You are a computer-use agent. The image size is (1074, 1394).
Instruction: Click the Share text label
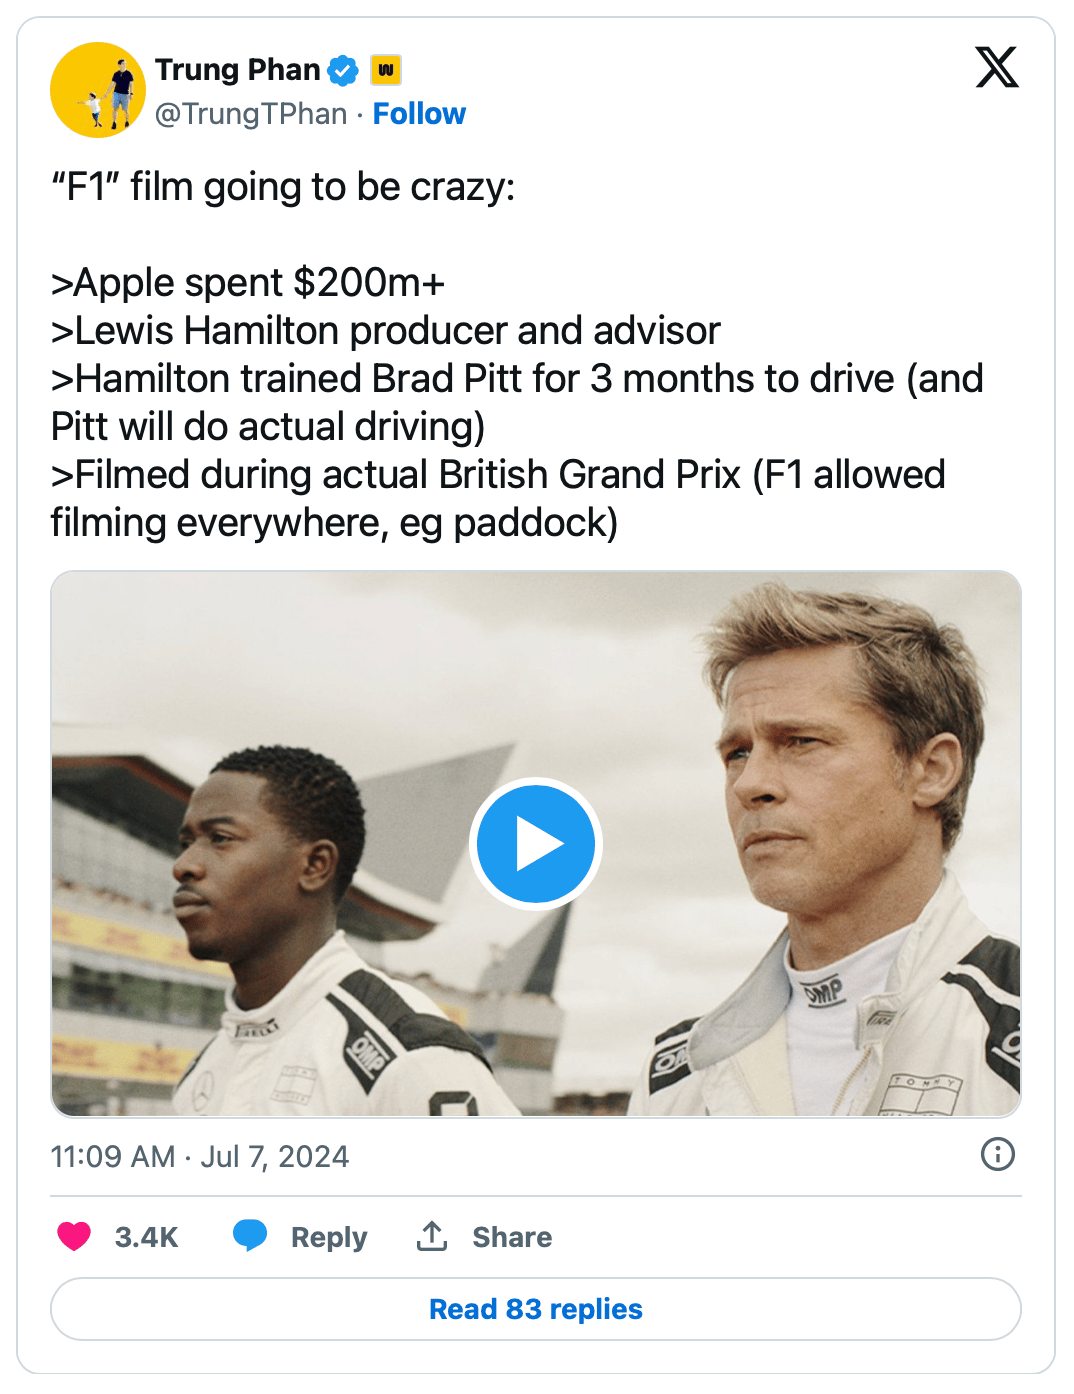tap(512, 1237)
